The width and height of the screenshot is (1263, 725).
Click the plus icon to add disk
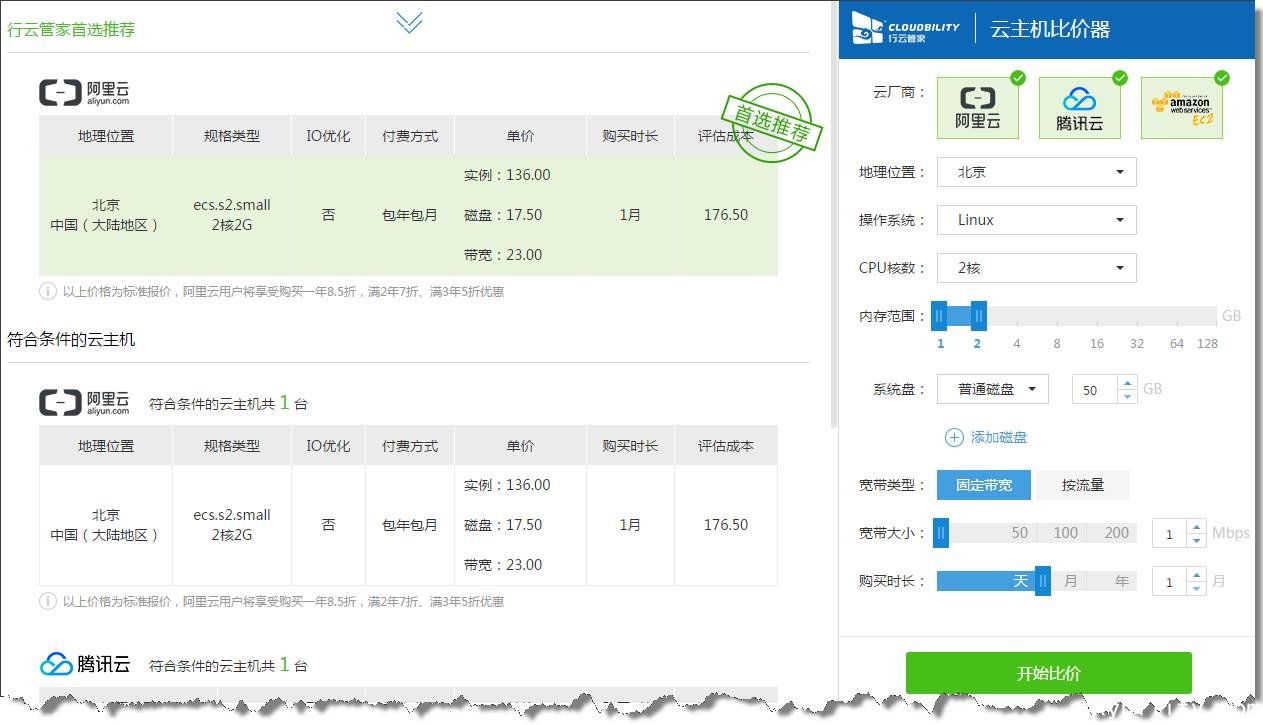coord(954,437)
